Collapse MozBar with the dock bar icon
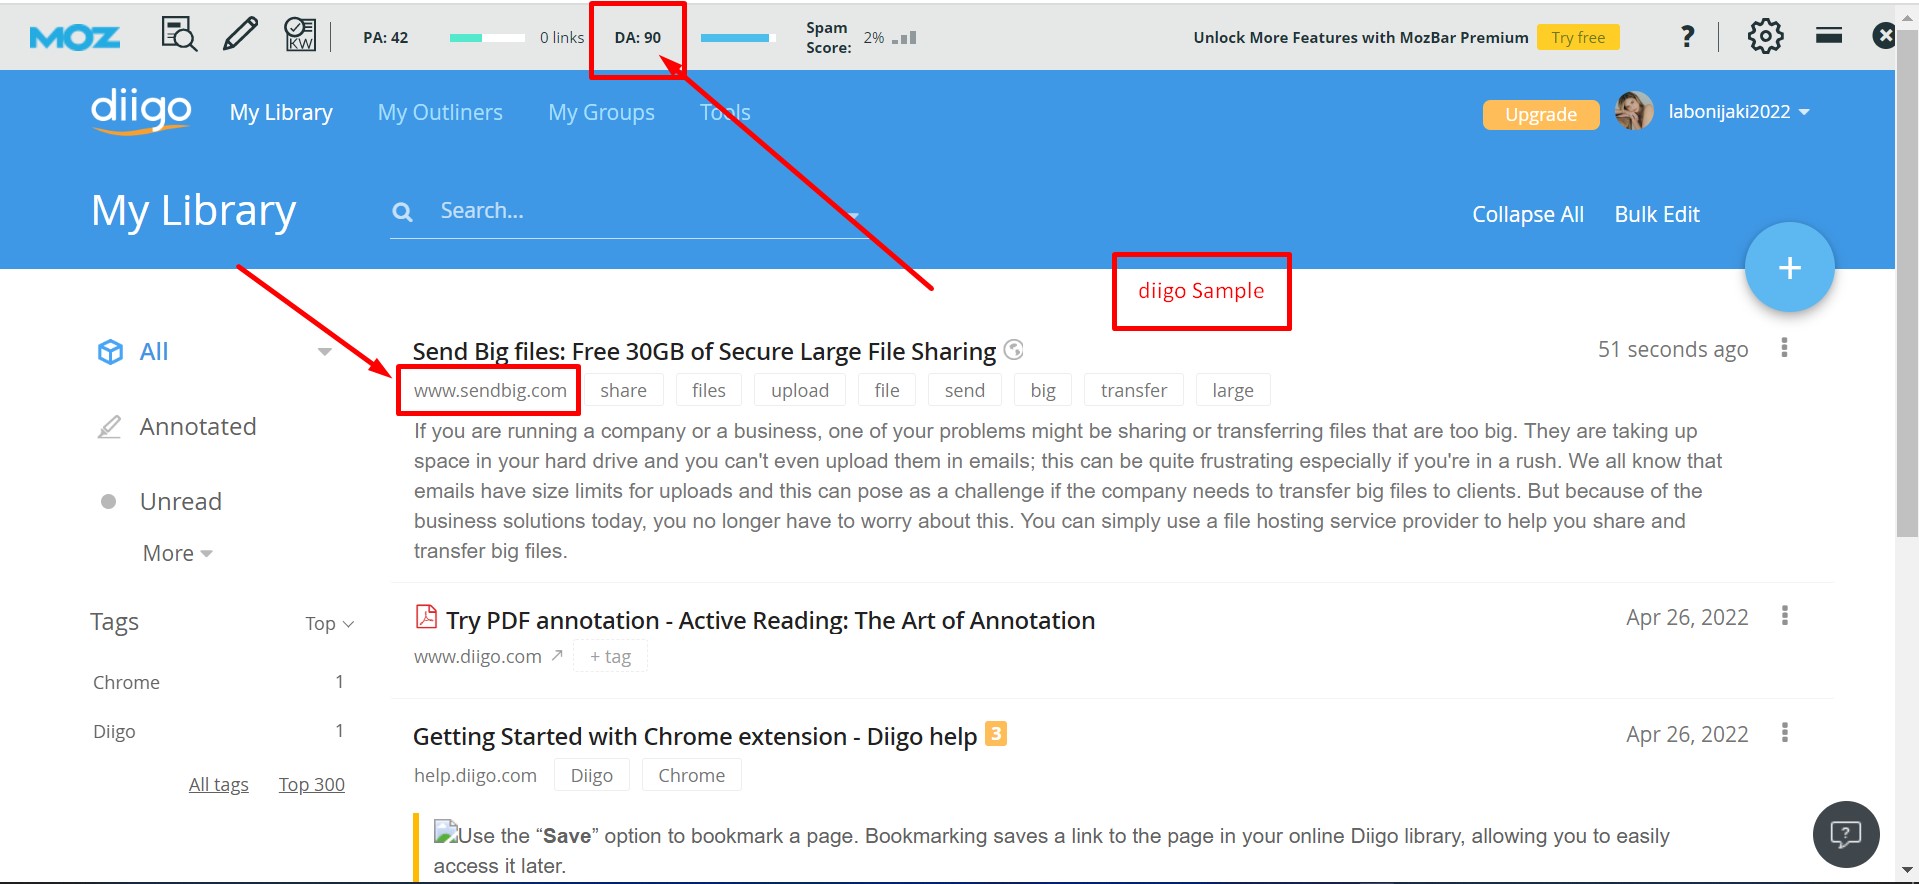The height and width of the screenshot is (884, 1919). coord(1829,36)
